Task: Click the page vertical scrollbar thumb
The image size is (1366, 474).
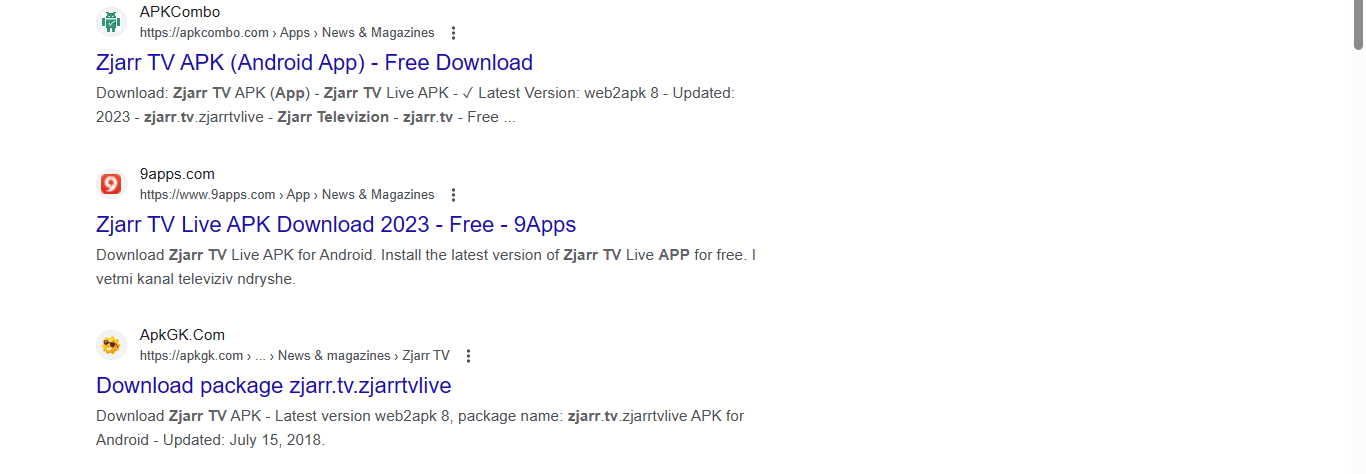Action: [1359, 24]
